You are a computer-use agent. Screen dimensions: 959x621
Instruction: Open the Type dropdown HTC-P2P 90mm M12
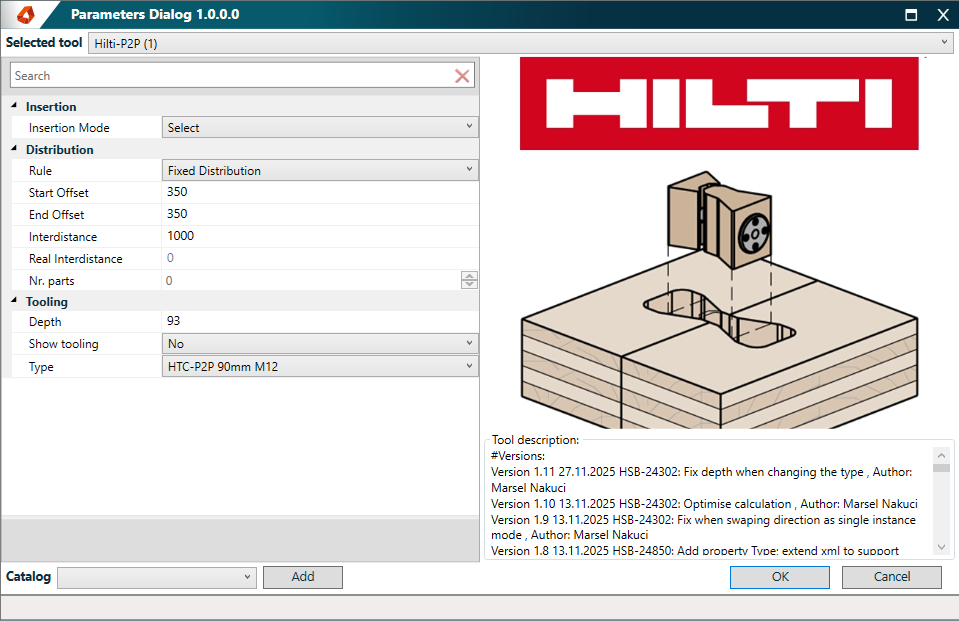[320, 366]
